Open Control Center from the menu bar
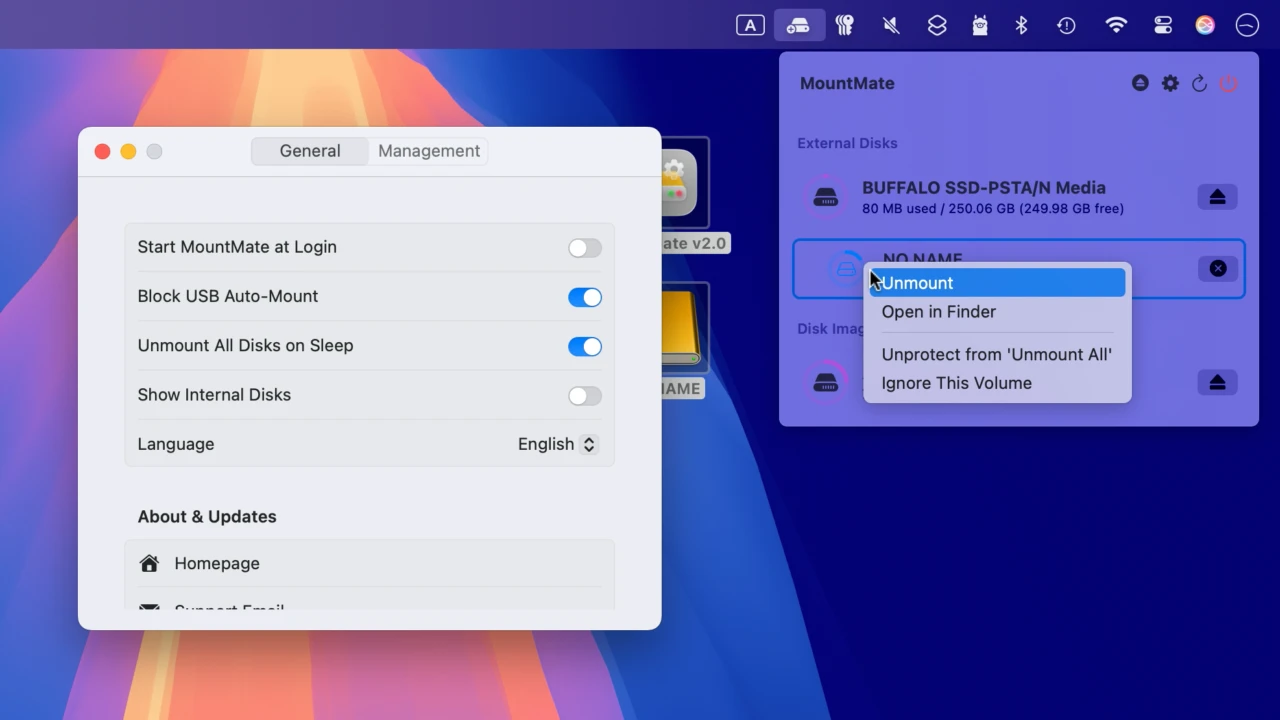Viewport: 1280px width, 720px height. coord(1163,26)
